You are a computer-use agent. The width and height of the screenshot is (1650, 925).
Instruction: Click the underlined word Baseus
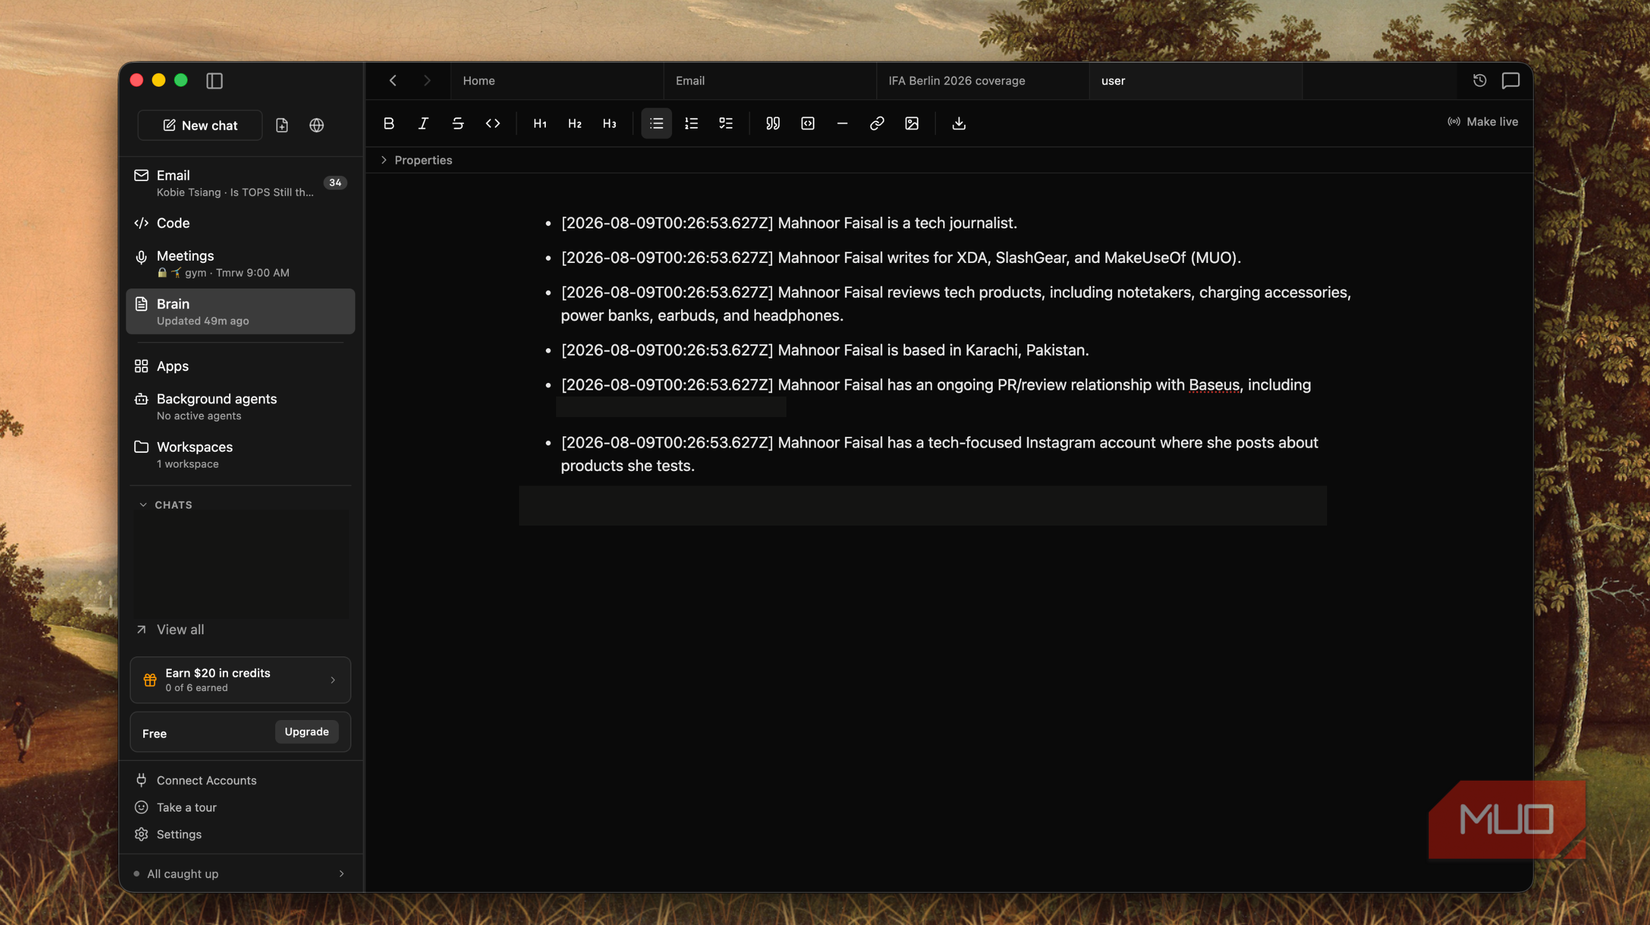[1214, 385]
